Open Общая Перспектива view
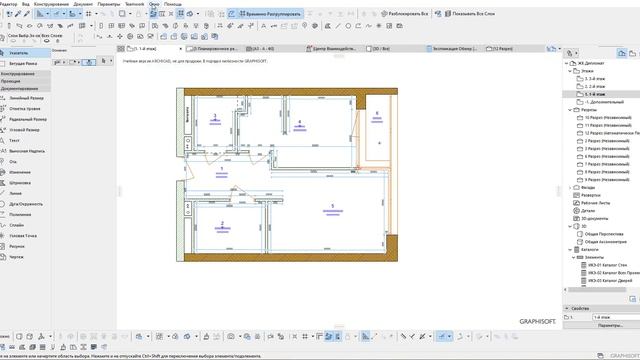Screen dimensions: 640x360 pyautogui.click(x=604, y=234)
